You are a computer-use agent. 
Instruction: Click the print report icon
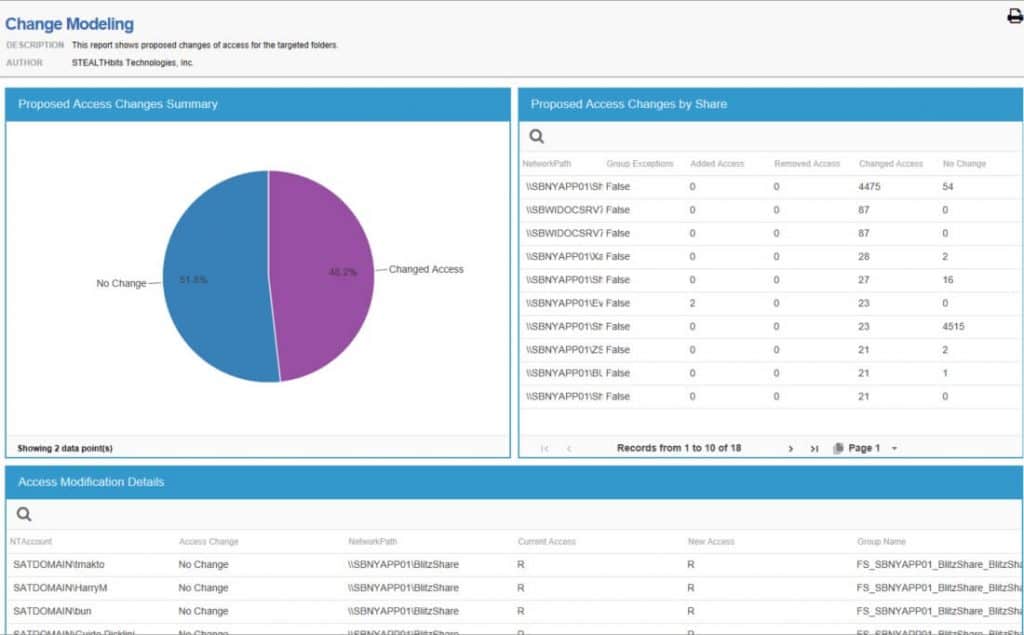[1015, 16]
